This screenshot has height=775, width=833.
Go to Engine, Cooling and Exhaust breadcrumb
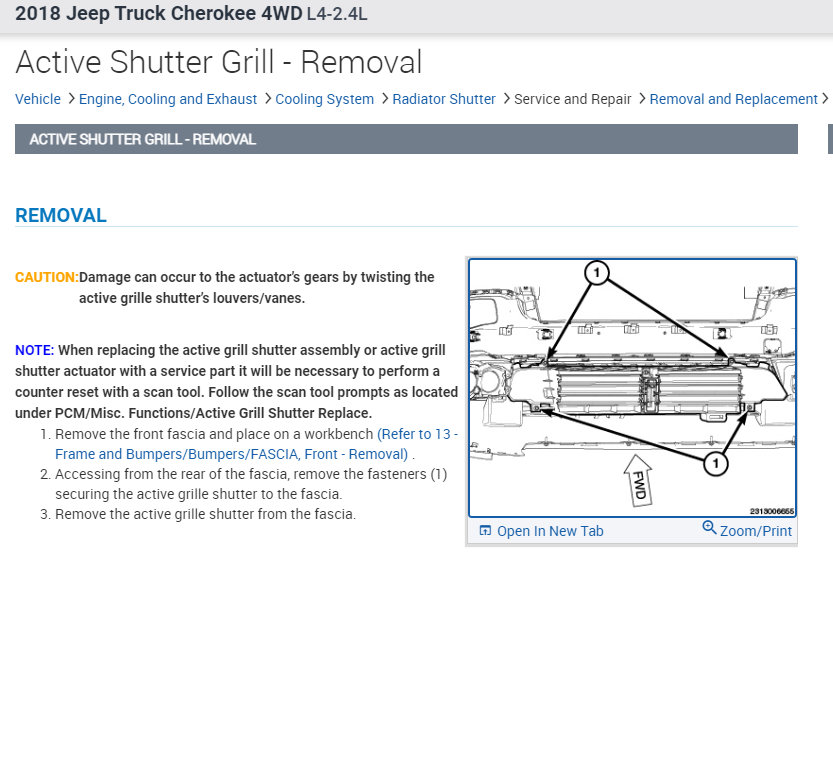click(168, 99)
